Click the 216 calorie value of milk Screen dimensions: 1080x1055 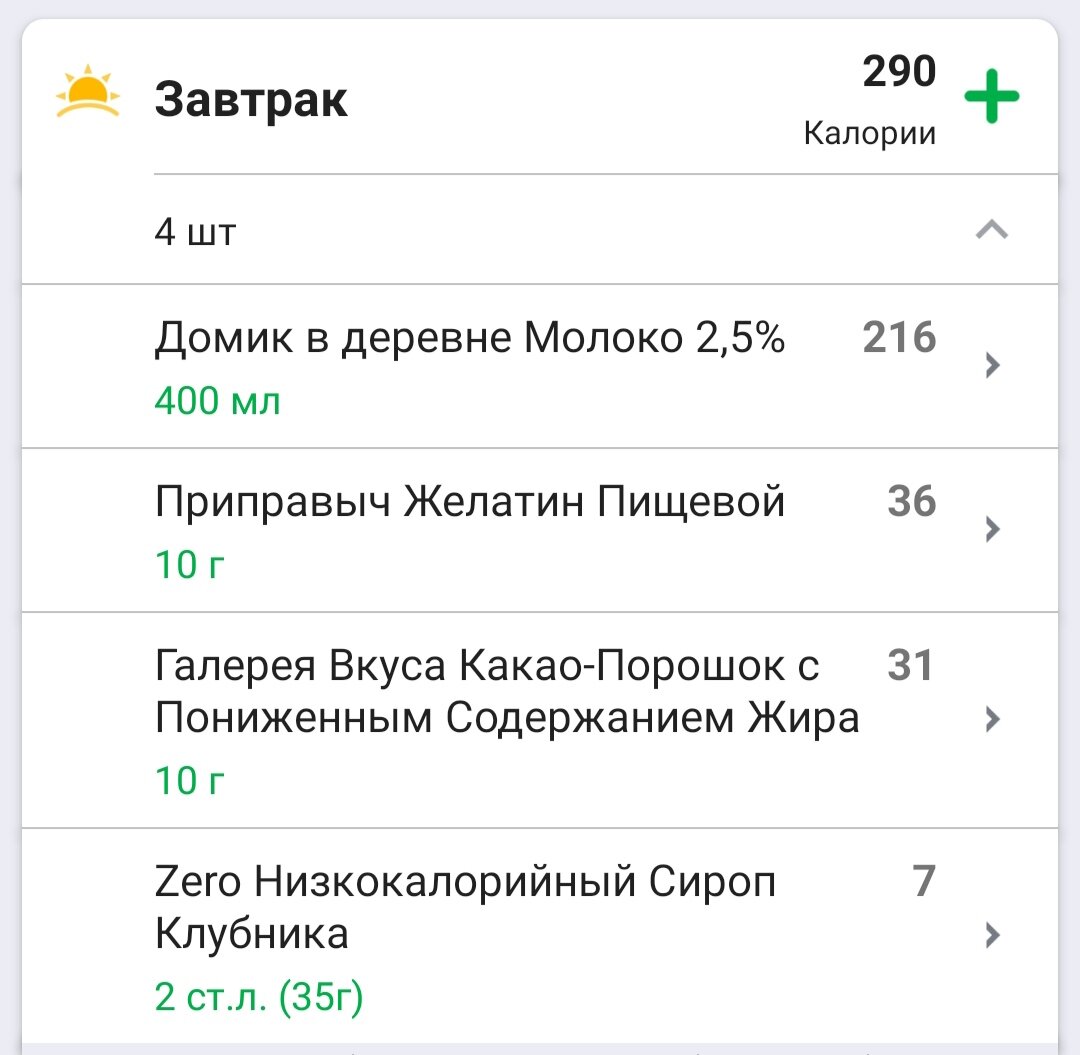pos(898,338)
